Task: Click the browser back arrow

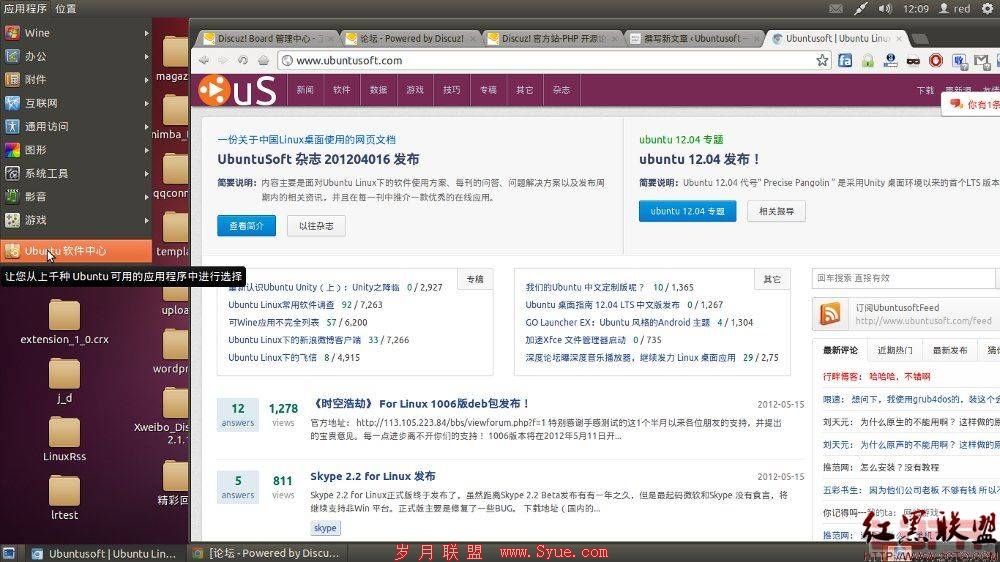Action: [203, 60]
